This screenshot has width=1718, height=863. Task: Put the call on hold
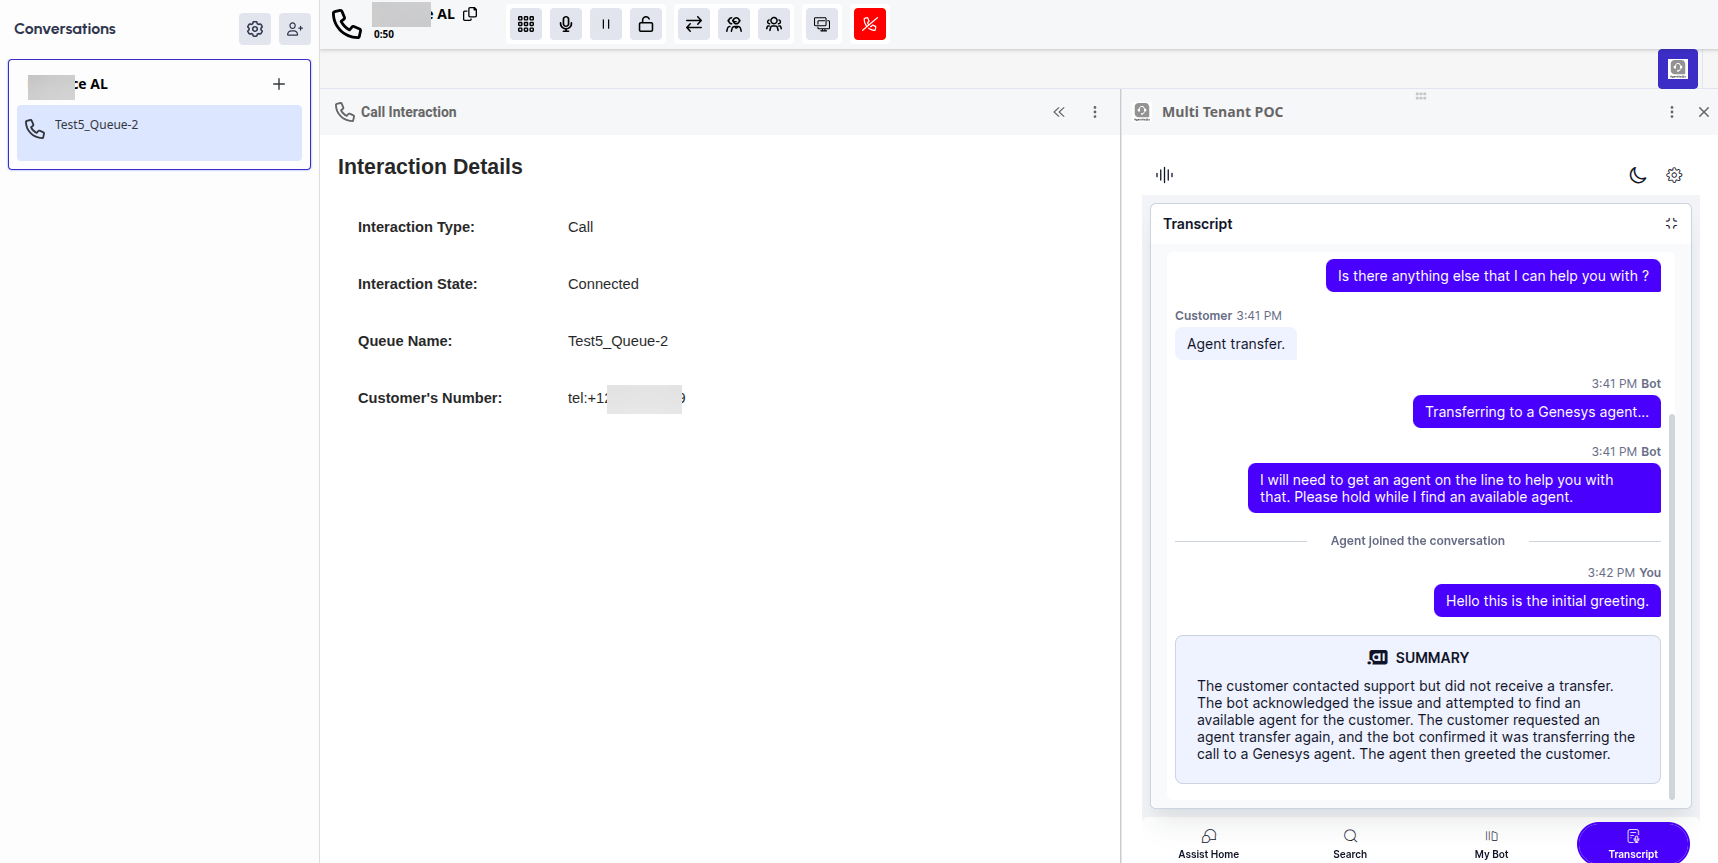[x=606, y=24]
